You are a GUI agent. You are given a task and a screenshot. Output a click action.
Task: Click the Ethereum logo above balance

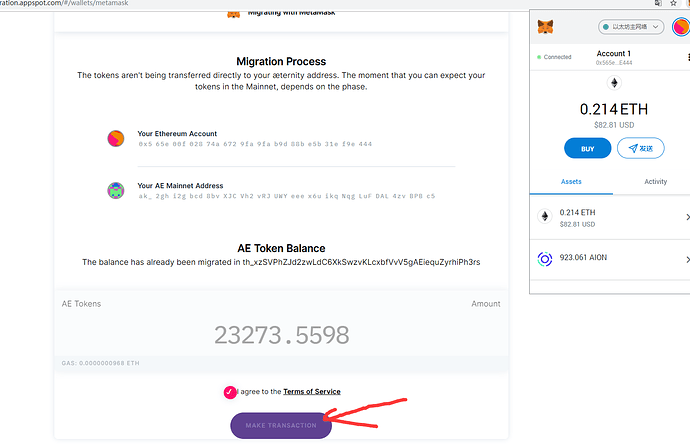pos(614,83)
